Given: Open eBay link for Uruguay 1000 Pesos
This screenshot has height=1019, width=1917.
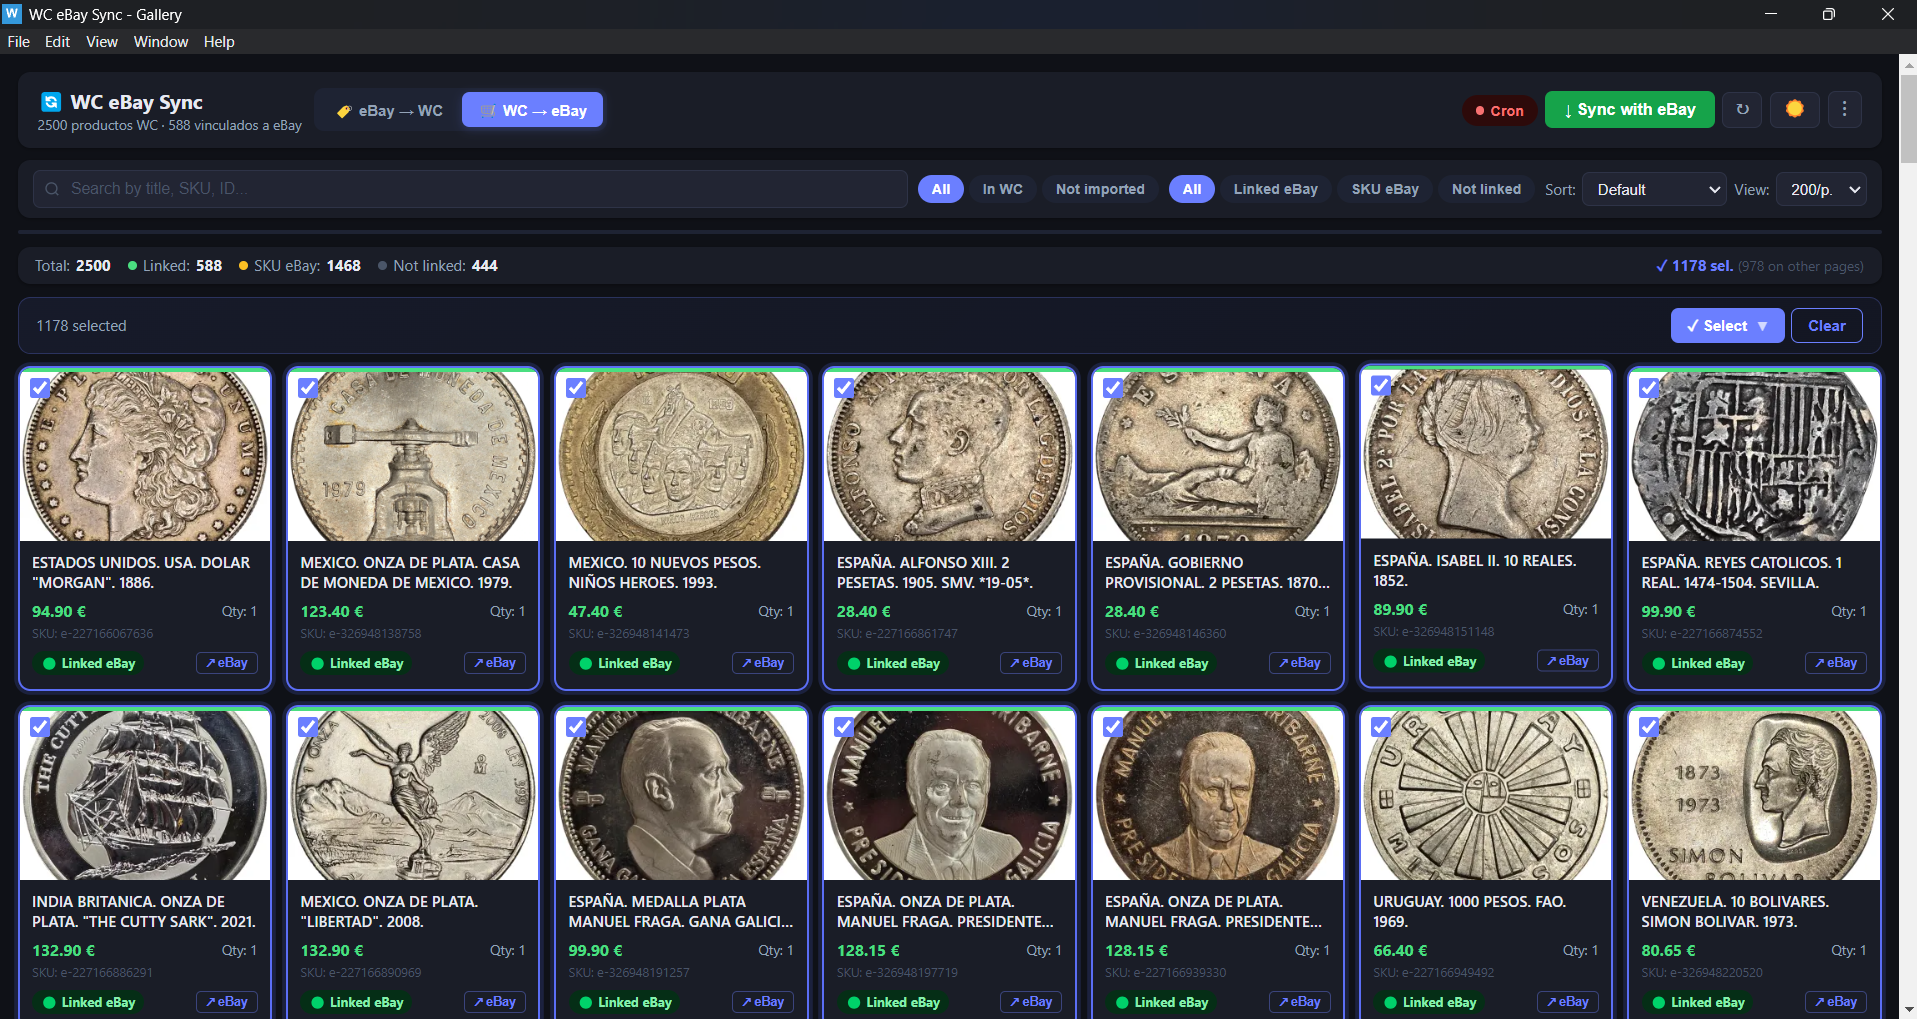Looking at the screenshot, I should pyautogui.click(x=1567, y=1002).
